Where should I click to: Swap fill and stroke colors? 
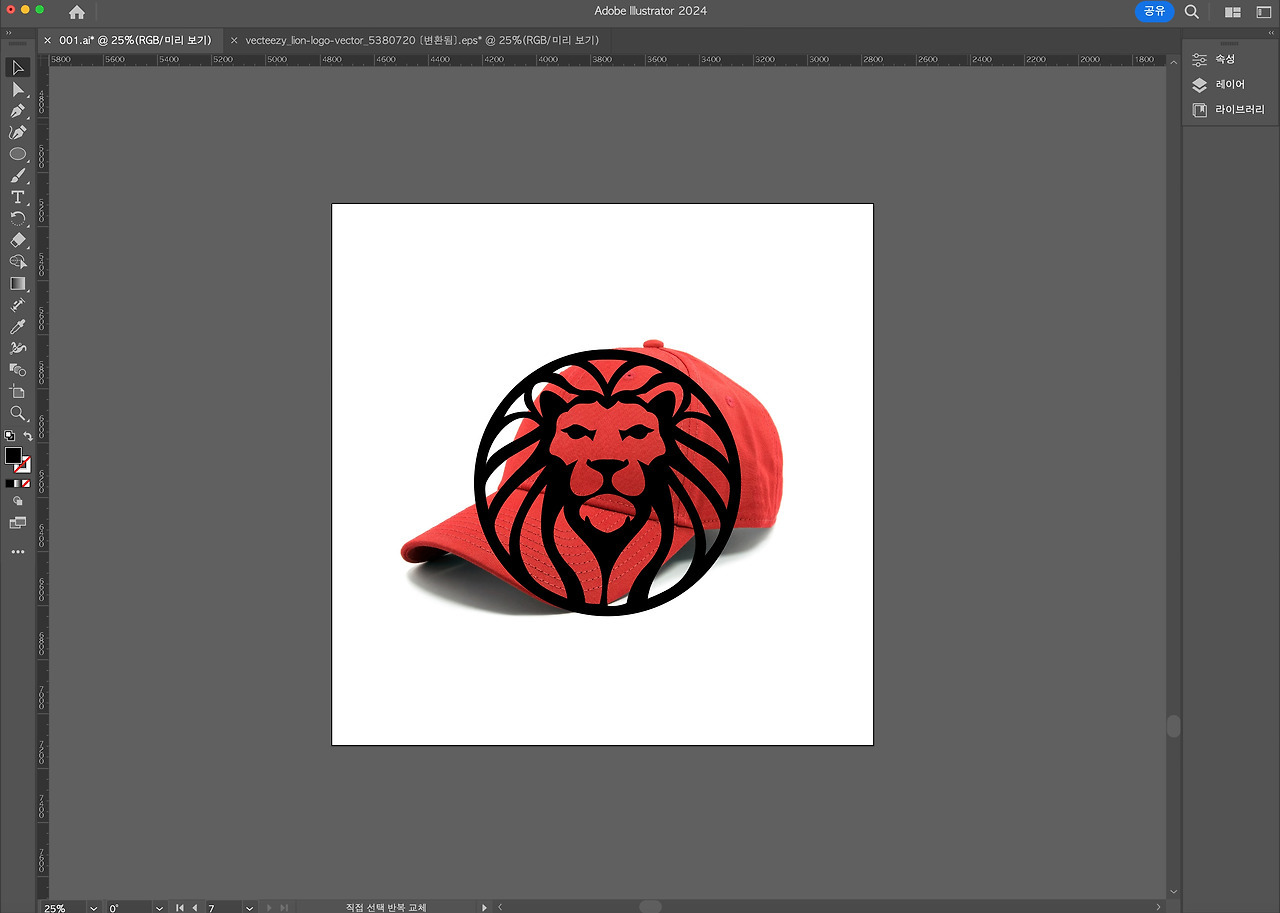28,436
